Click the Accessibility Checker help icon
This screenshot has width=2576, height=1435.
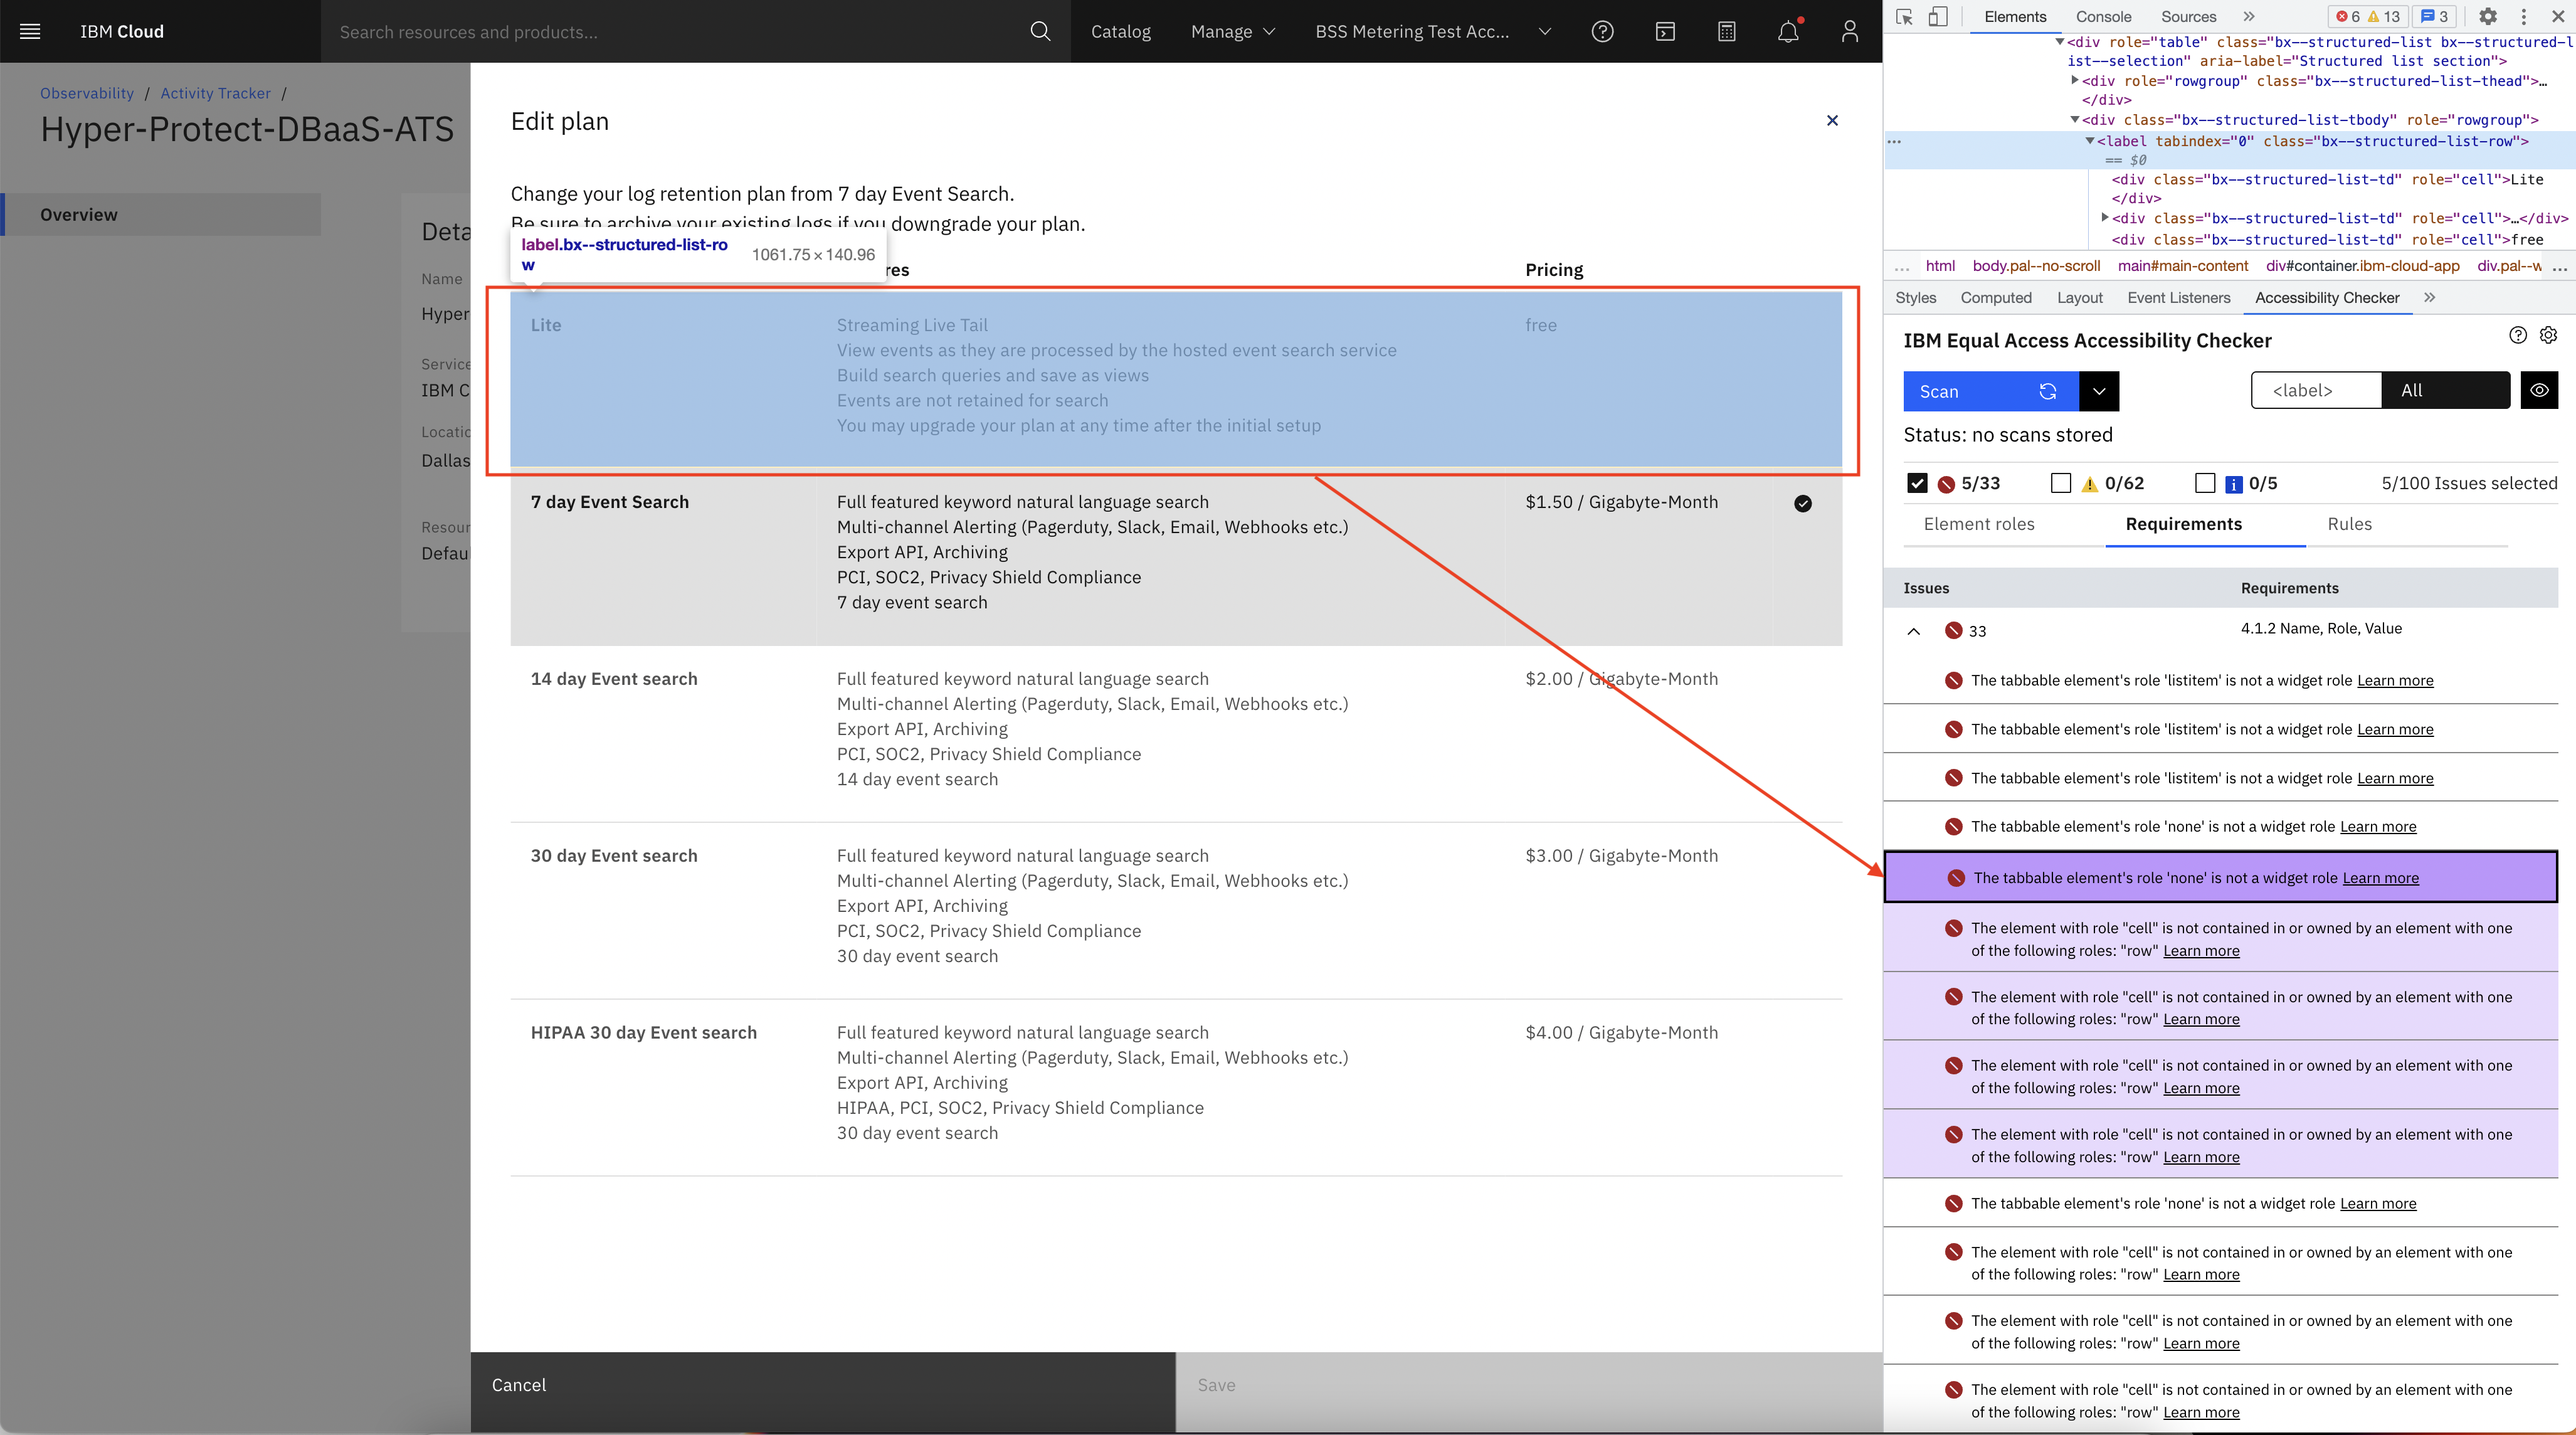2518,335
